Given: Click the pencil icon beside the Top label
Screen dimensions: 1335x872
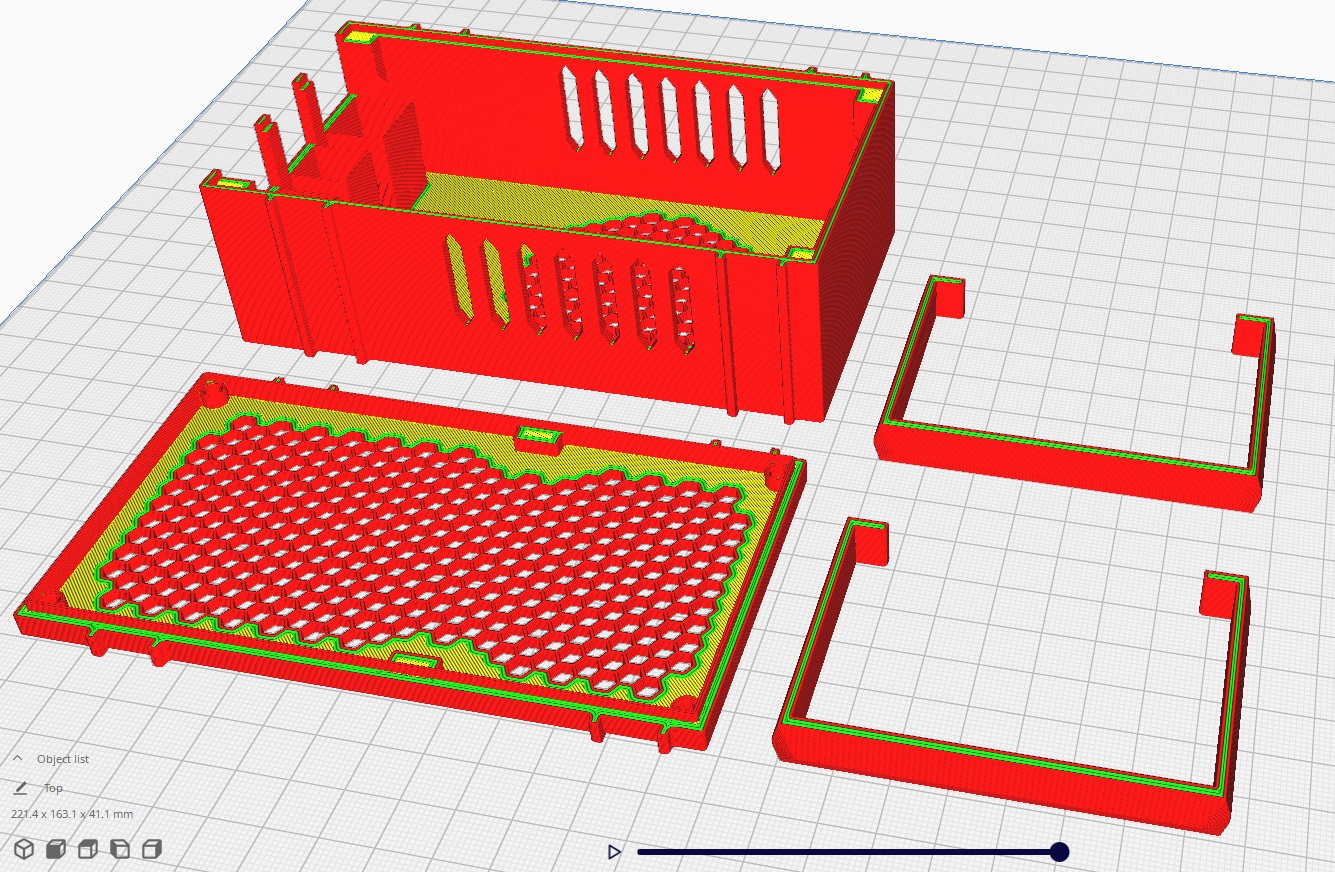Looking at the screenshot, I should pyautogui.click(x=21, y=788).
